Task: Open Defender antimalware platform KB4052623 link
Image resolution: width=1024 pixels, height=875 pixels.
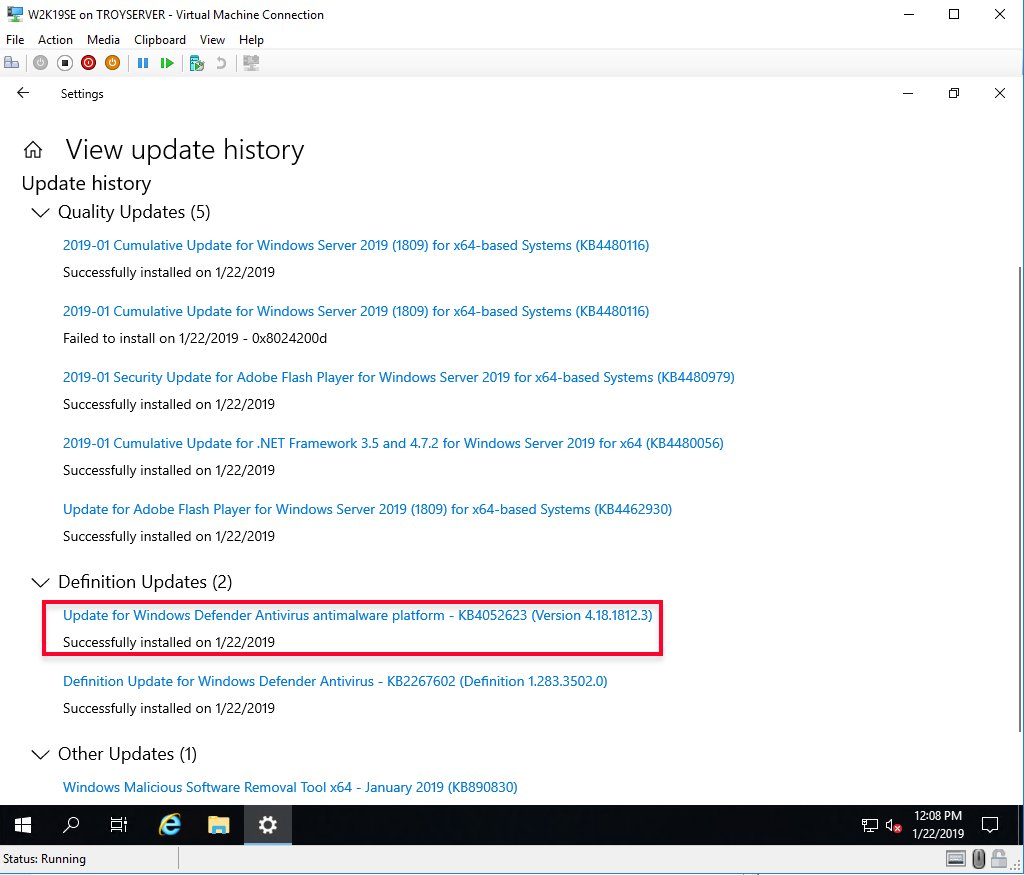Action: pyautogui.click(x=357, y=615)
